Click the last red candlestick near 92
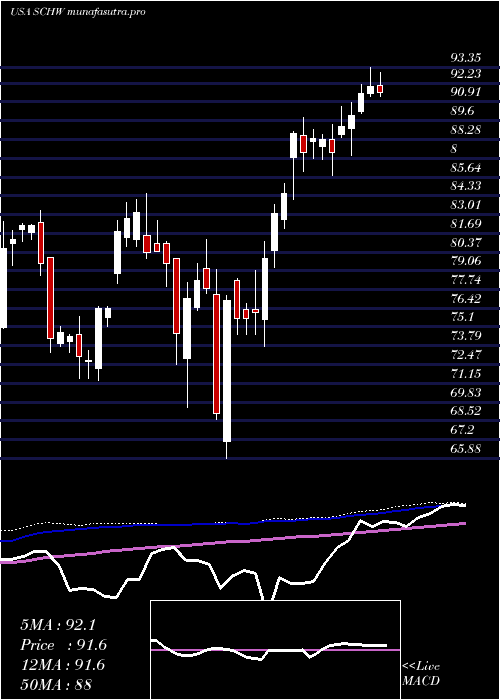Screen dimensions: 500x700 [380, 89]
